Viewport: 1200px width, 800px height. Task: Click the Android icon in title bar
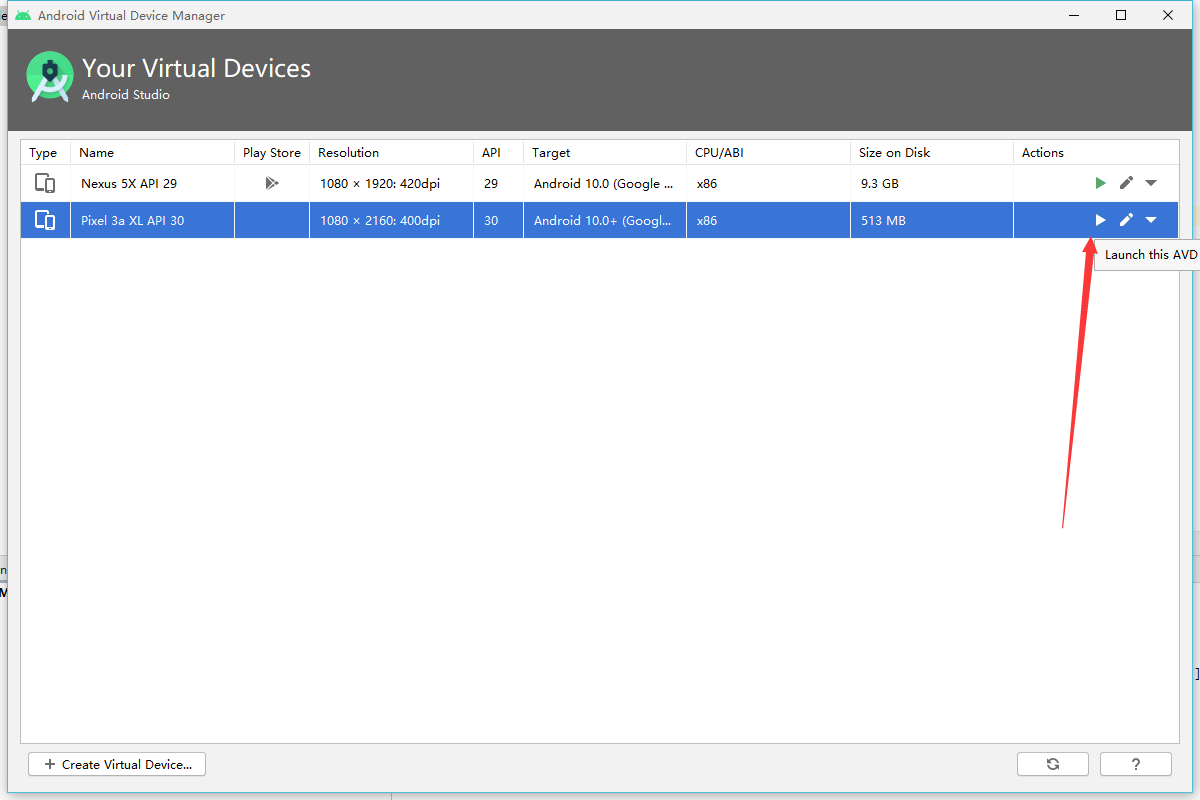(x=23, y=15)
